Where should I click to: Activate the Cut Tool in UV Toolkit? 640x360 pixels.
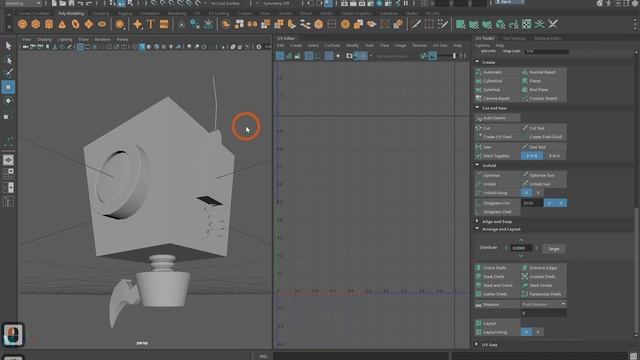(x=544, y=128)
